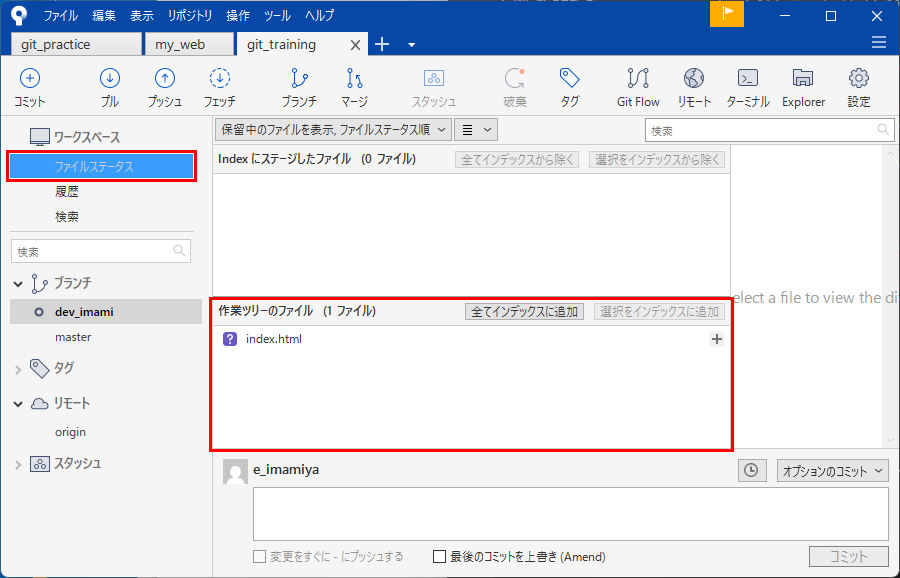This screenshot has height=578, width=900.
Task: Click the Push (プッシュ) toolbar icon
Action: pos(165,87)
